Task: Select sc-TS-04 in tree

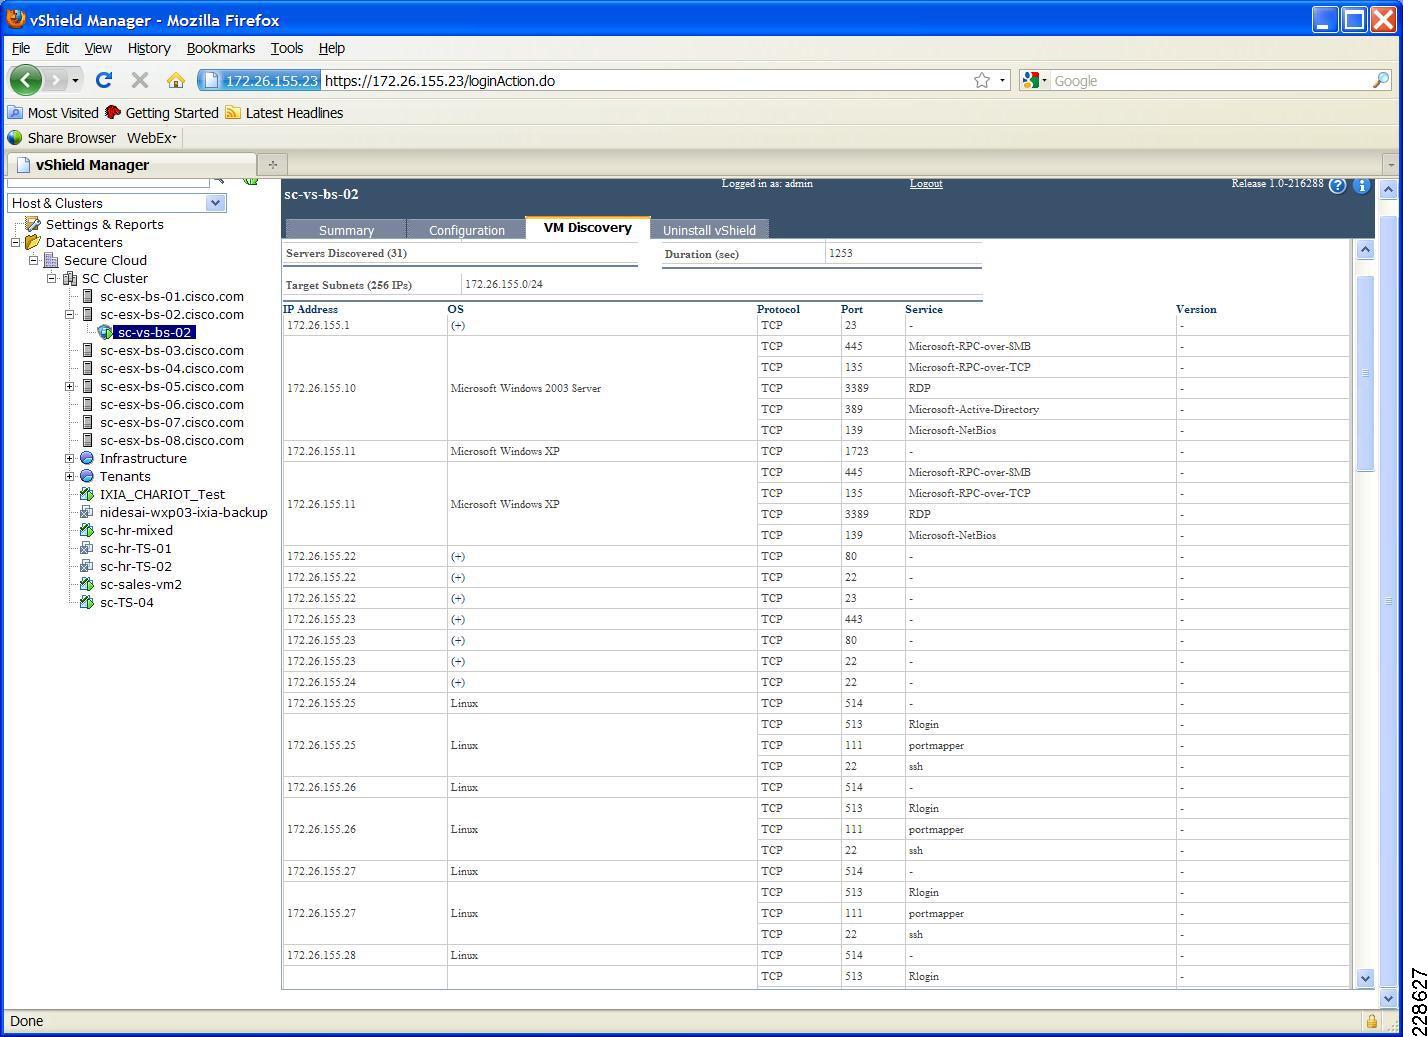Action: pyautogui.click(x=127, y=602)
